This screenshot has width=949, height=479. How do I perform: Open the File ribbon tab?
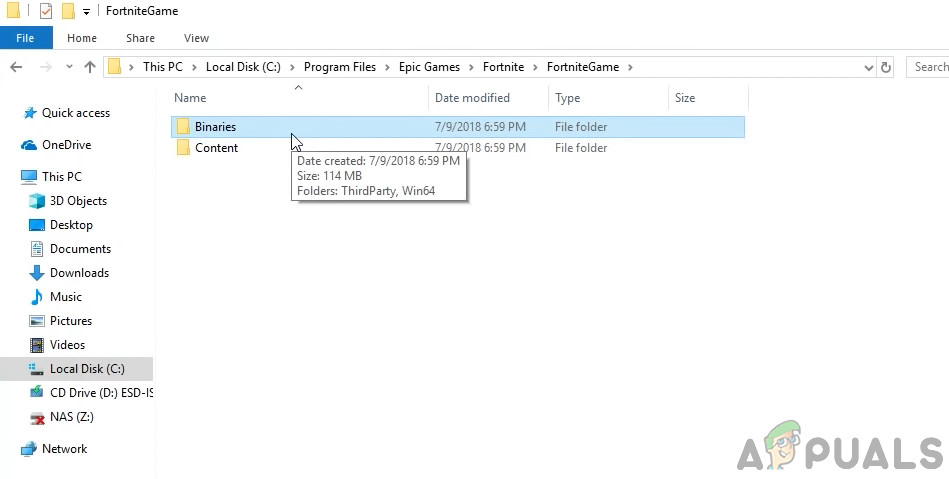[25, 38]
